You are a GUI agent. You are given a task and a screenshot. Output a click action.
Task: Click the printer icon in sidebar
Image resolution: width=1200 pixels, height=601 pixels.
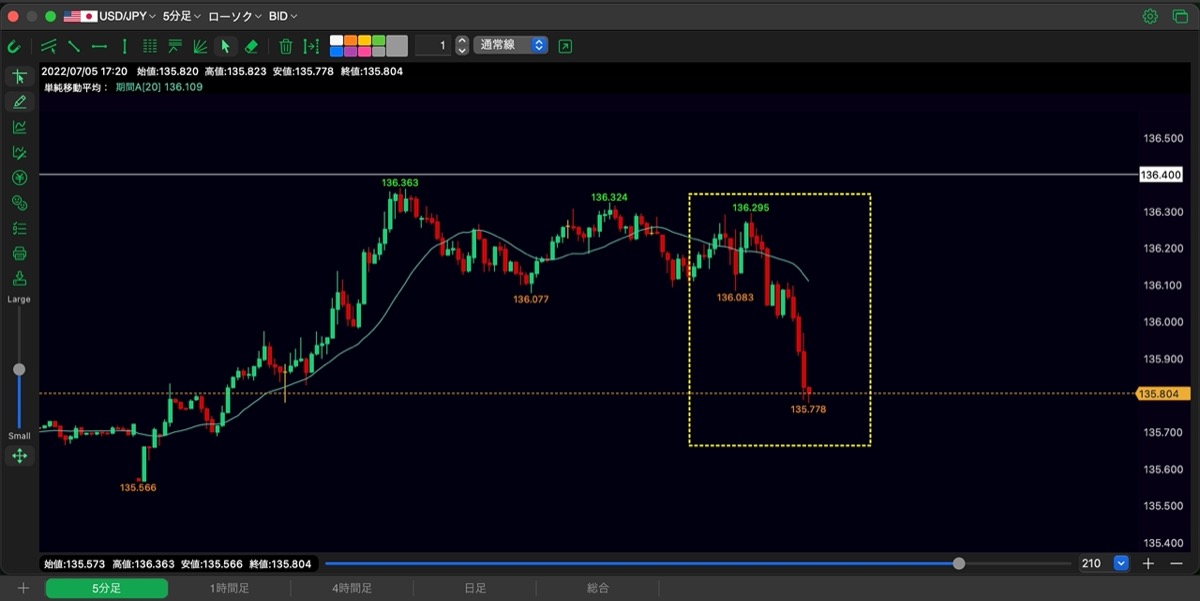19,253
